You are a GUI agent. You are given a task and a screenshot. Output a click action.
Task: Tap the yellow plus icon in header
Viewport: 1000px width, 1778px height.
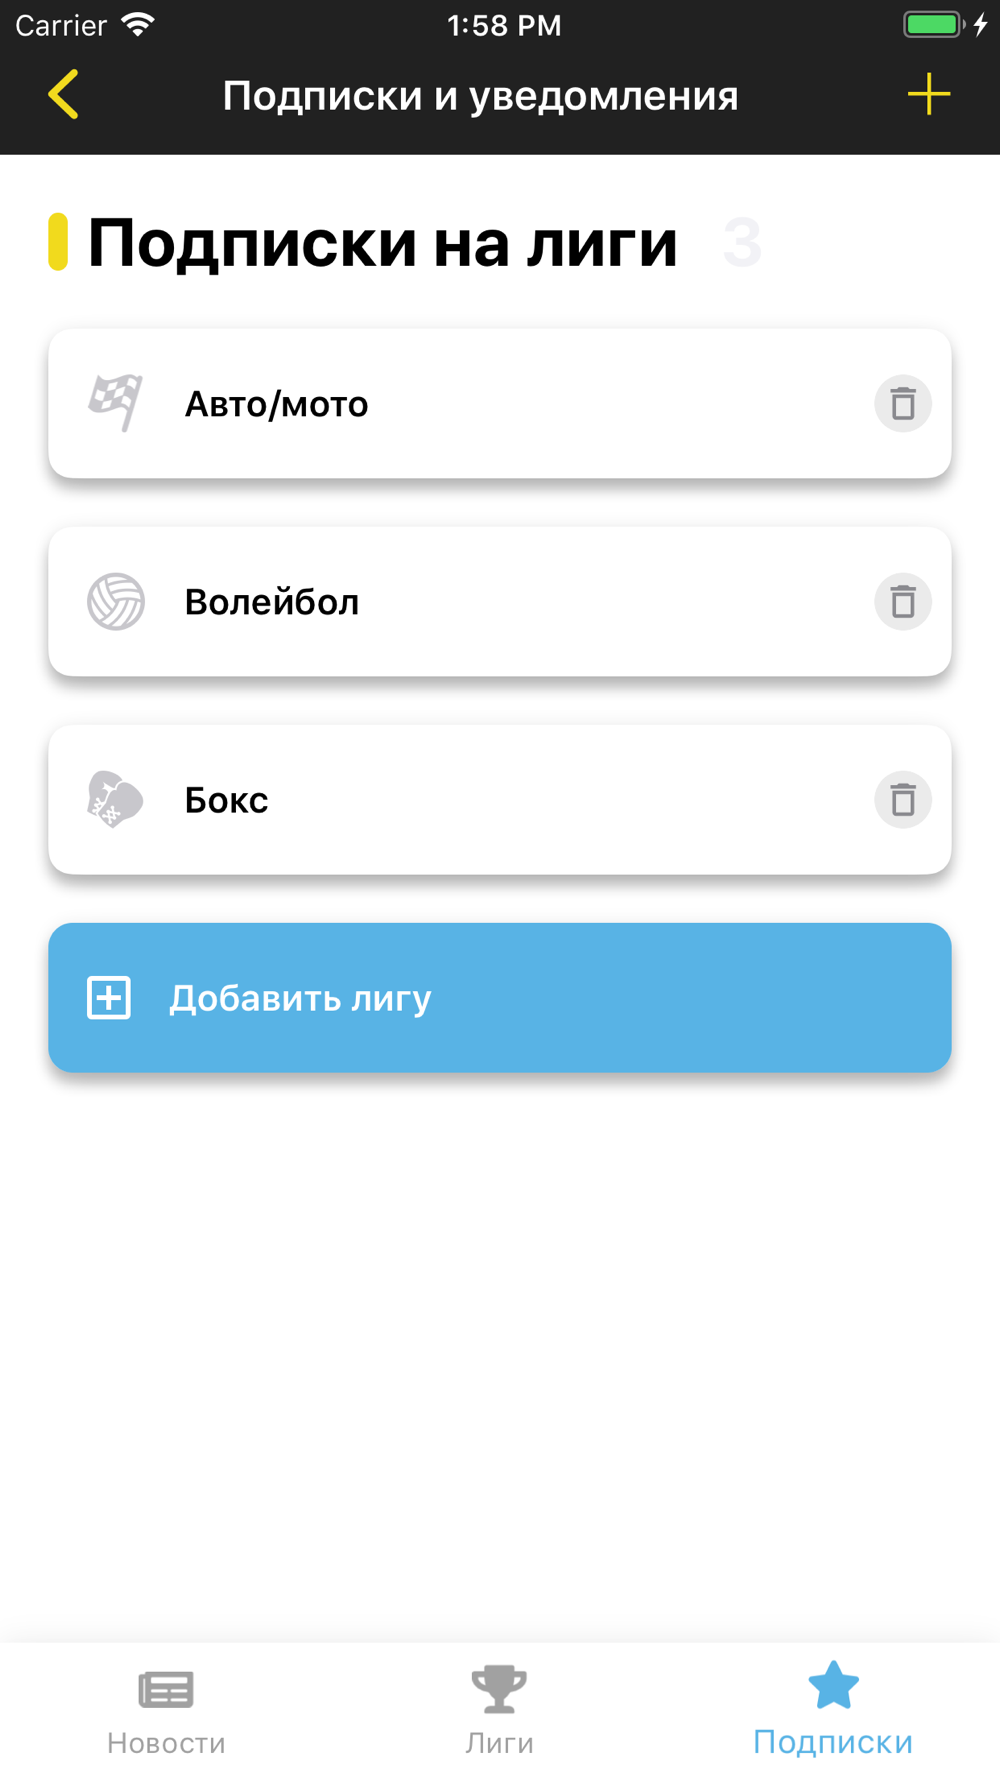click(928, 95)
